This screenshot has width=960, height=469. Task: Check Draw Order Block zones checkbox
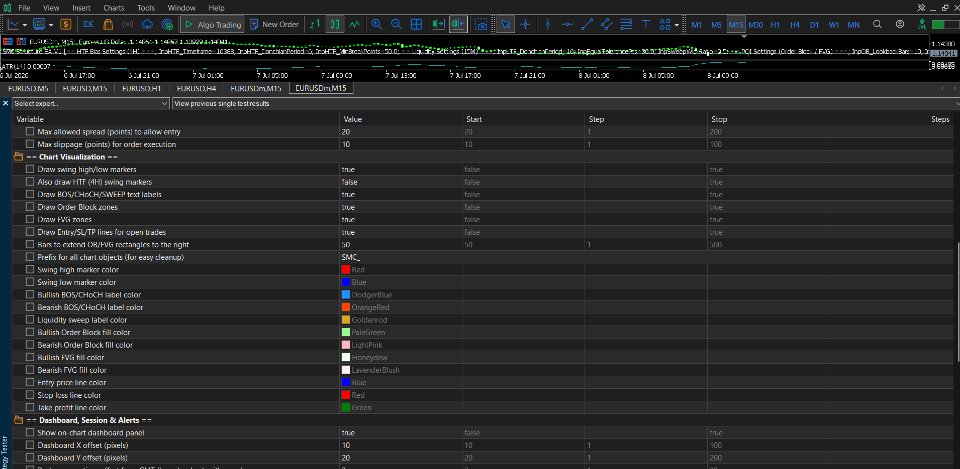tap(30, 207)
